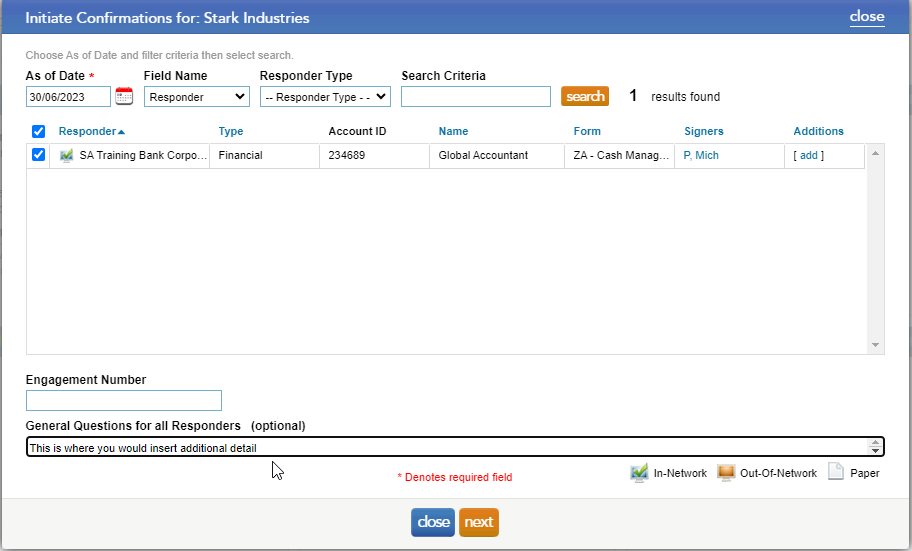
Task: Focus the As of Date input field
Action: click(x=68, y=97)
